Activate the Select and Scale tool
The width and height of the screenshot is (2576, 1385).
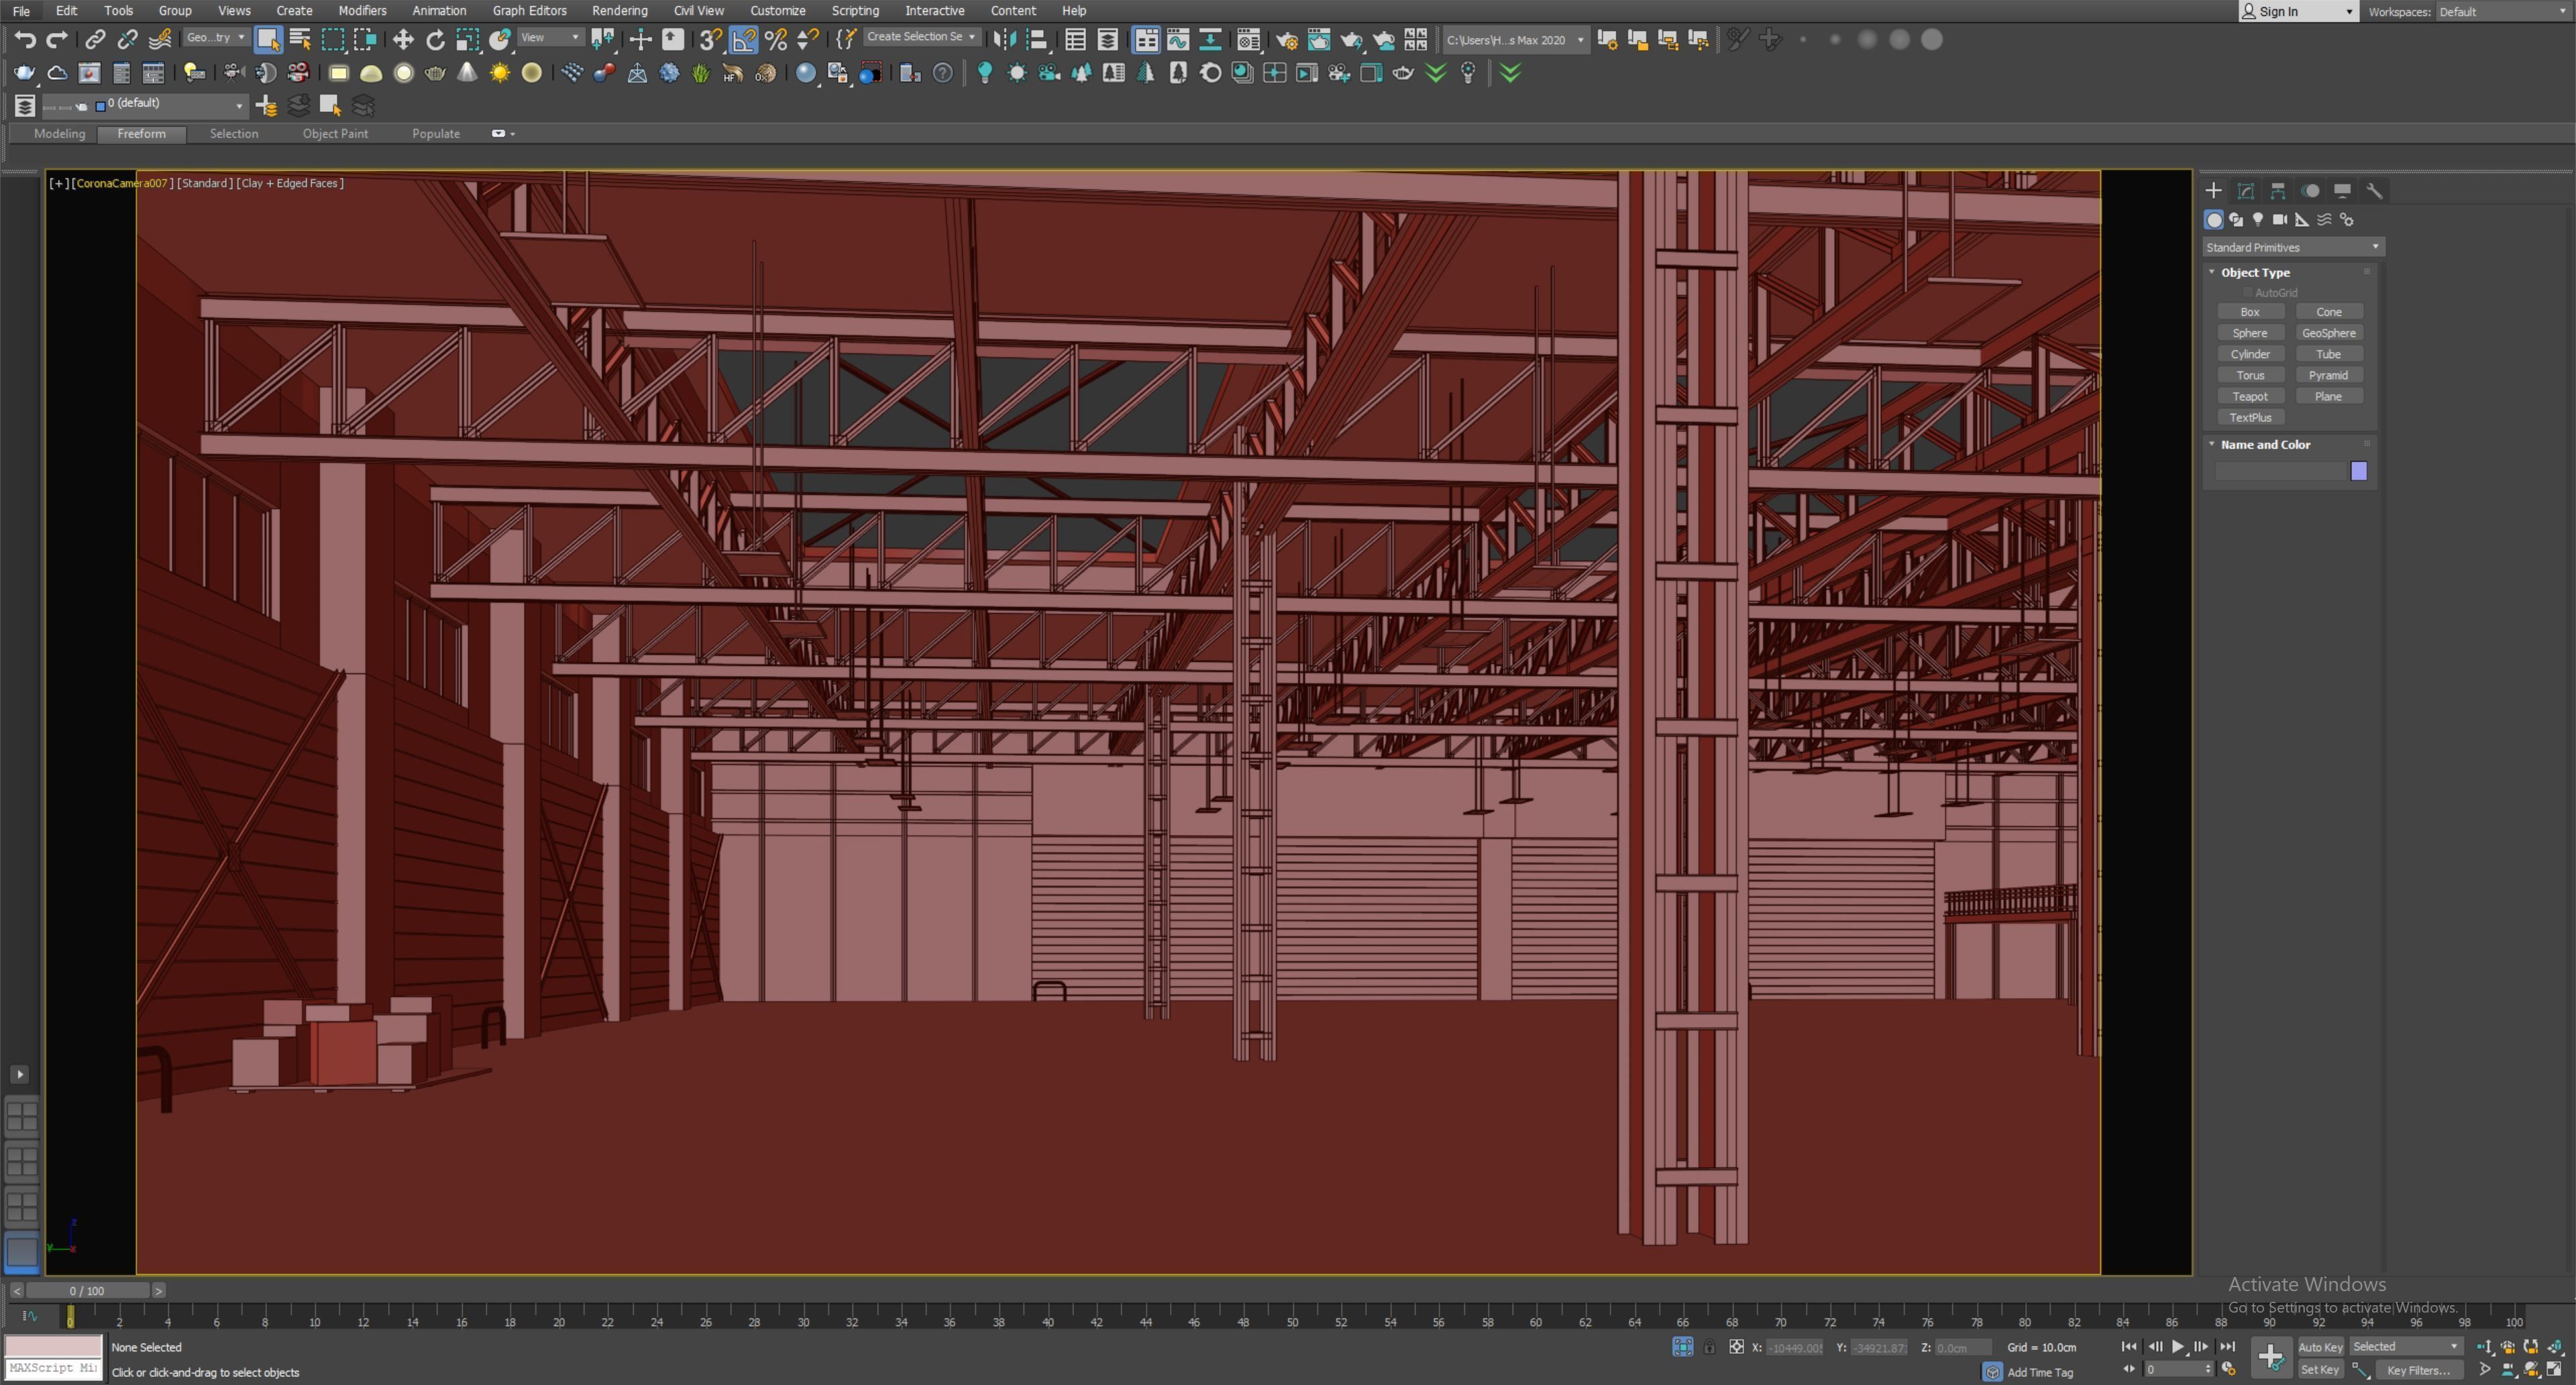coord(467,40)
